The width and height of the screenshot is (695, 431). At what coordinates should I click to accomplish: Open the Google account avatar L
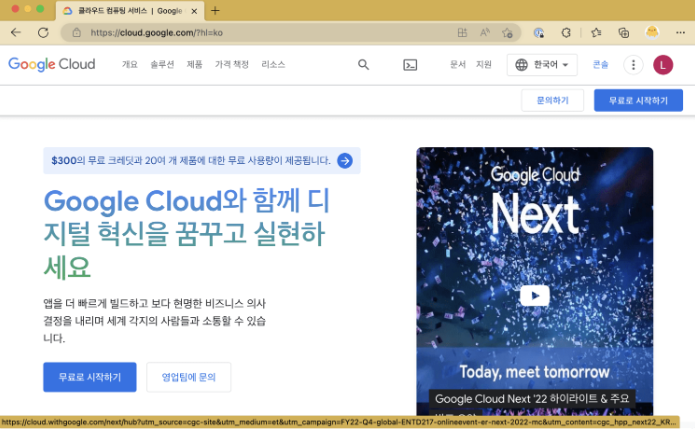(663, 65)
